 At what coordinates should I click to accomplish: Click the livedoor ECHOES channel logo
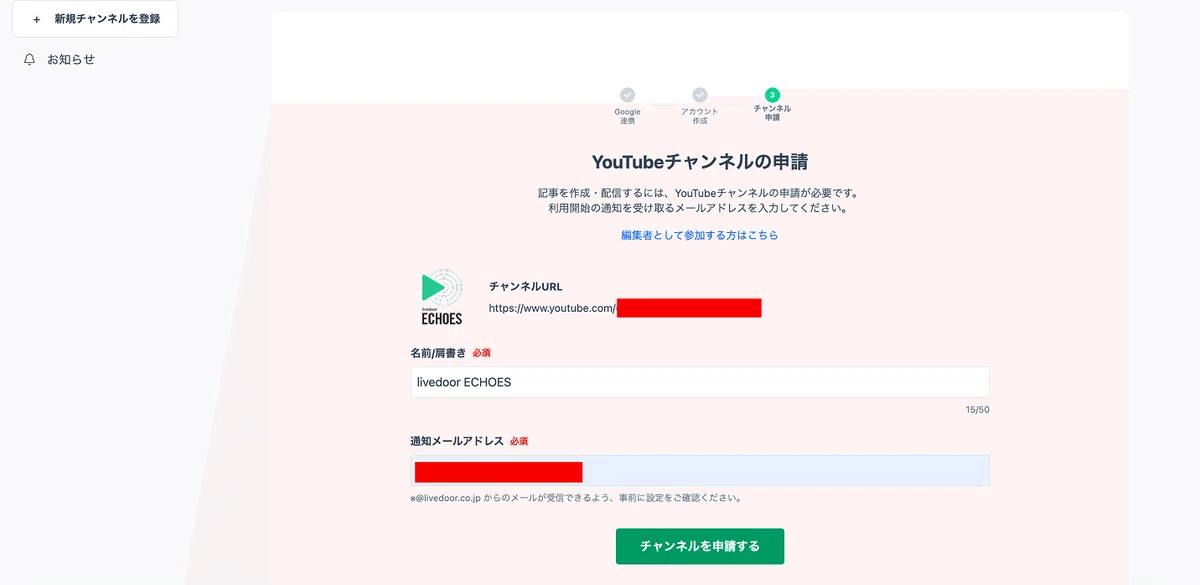pos(442,297)
